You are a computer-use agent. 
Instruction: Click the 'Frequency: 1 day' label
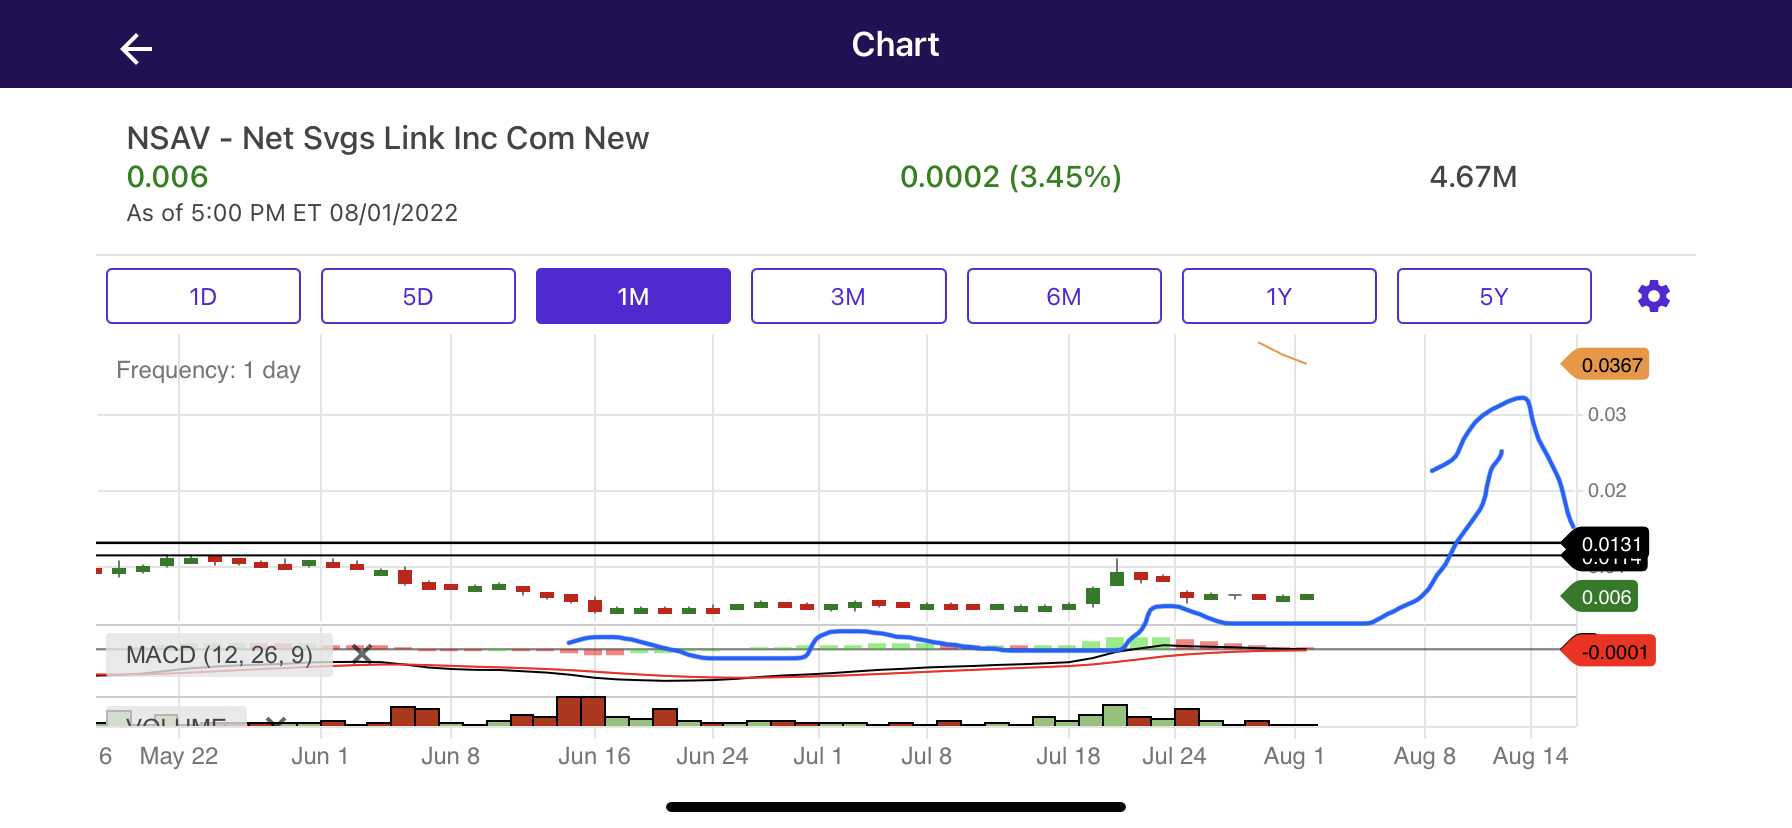(x=208, y=370)
